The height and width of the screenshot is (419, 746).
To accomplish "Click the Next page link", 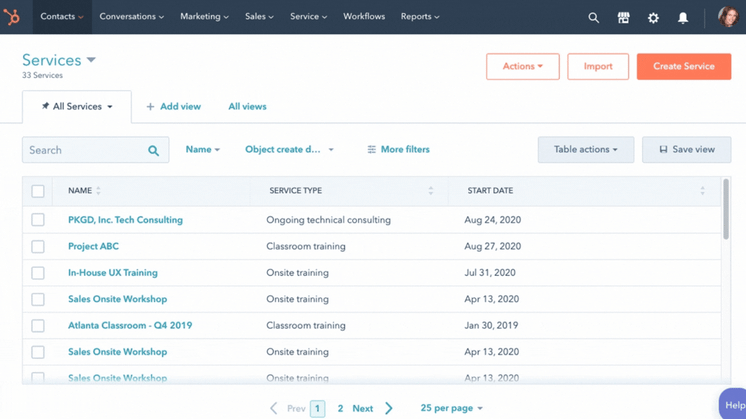I will [x=363, y=408].
